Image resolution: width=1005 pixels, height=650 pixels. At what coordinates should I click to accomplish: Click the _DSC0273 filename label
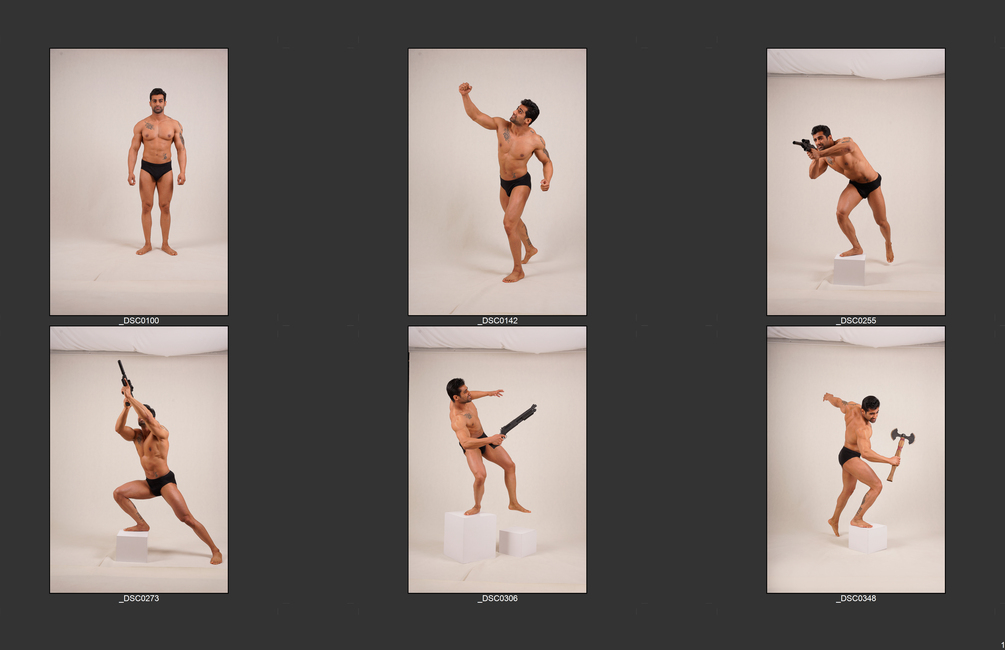[139, 598]
